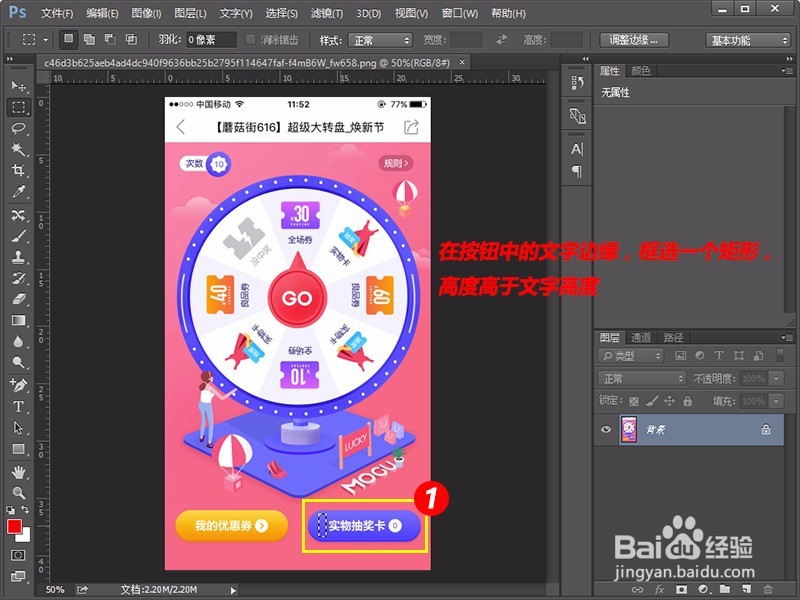The width and height of the screenshot is (800, 600).
Task: Select the Eyedropper tool
Action: (x=18, y=191)
